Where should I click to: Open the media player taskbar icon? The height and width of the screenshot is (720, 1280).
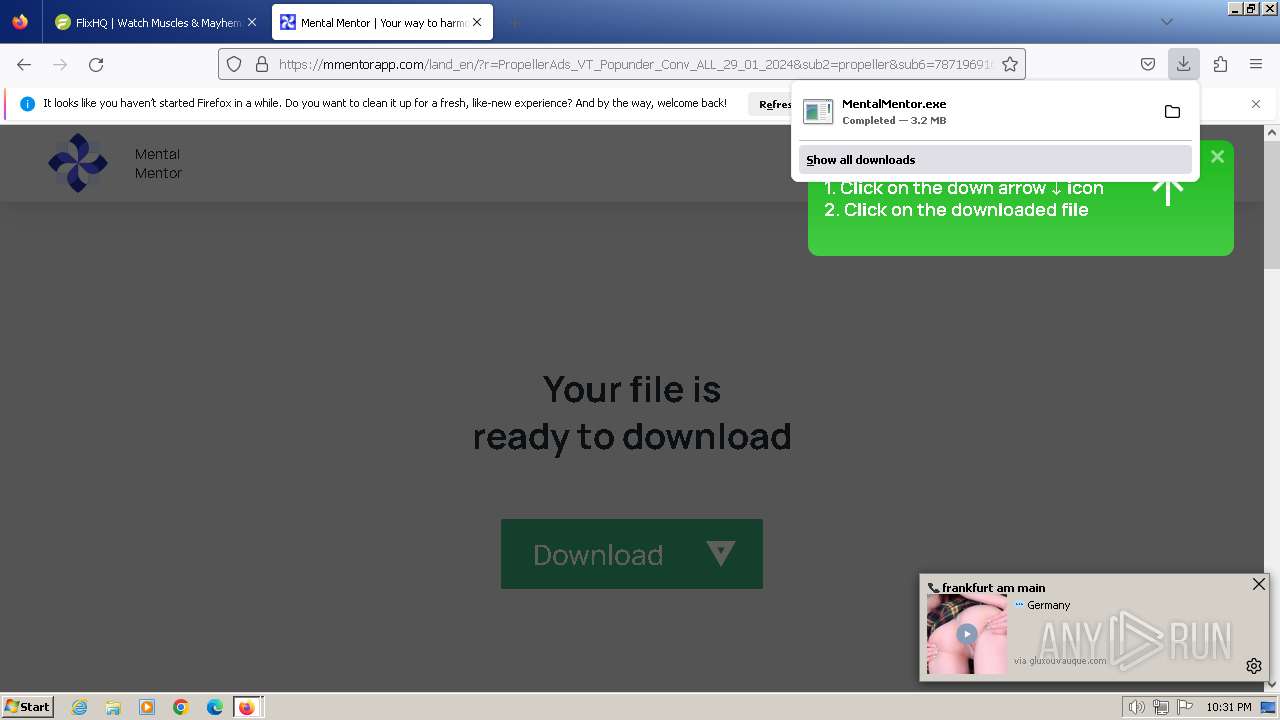coord(147,707)
